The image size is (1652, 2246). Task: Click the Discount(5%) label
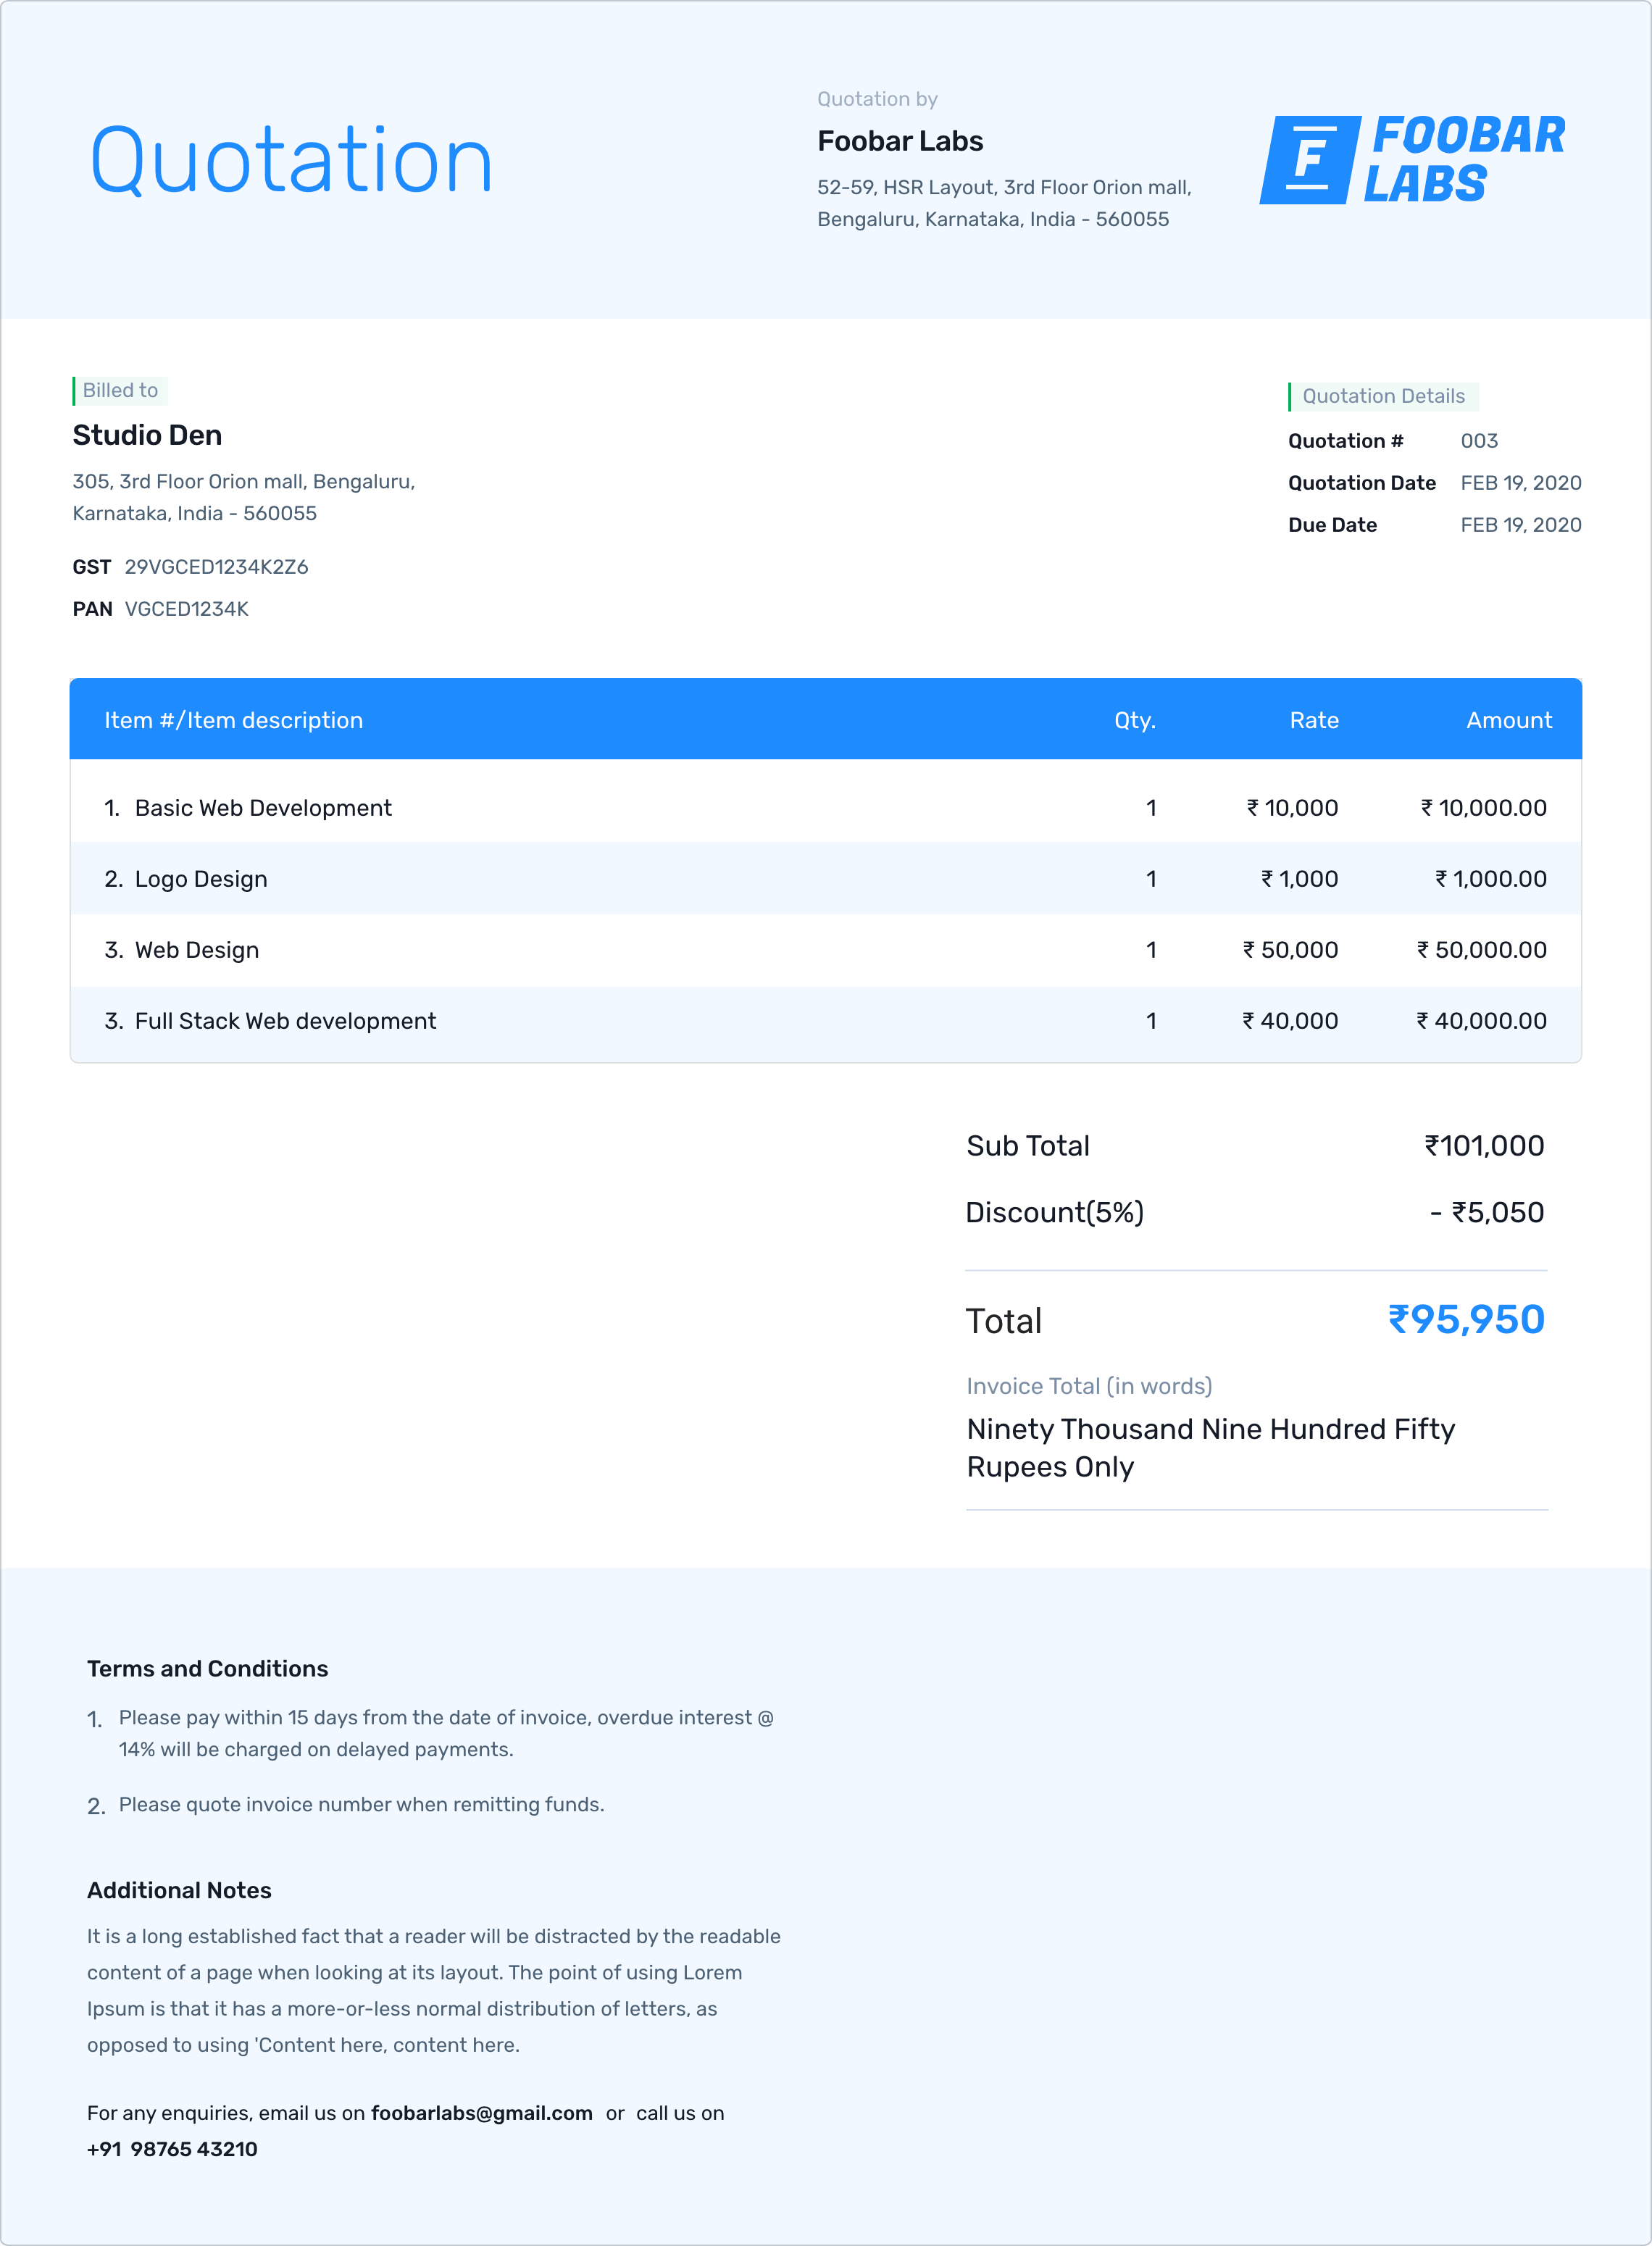coord(1054,1212)
